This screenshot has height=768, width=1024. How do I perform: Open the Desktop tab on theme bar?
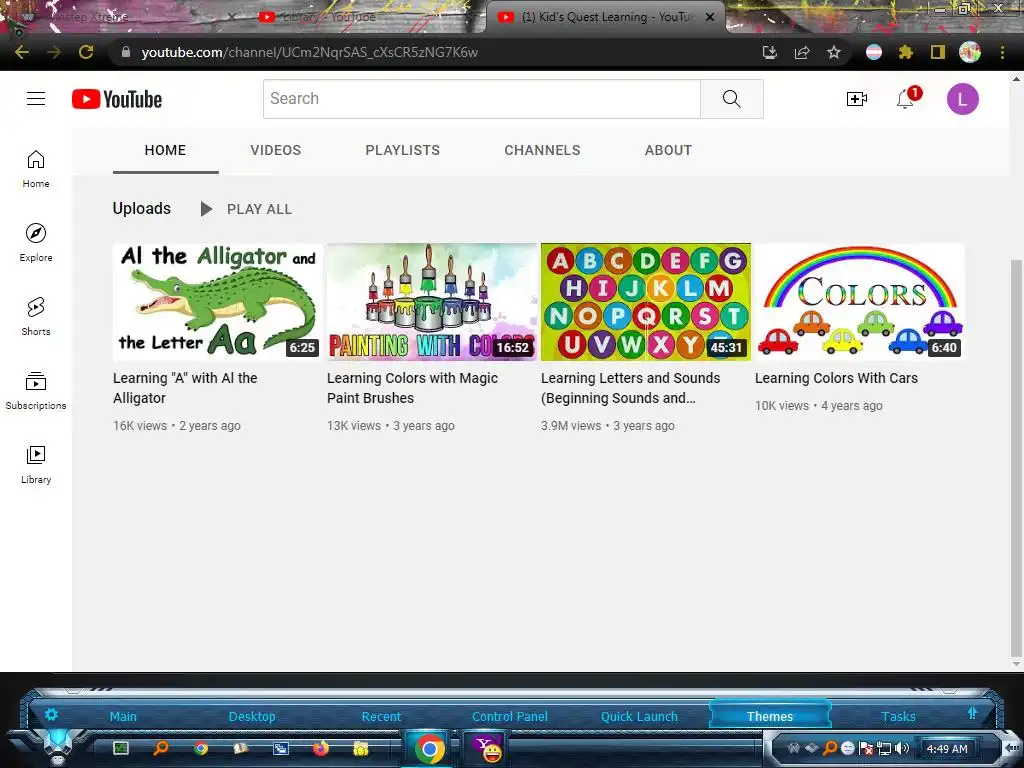coord(252,716)
